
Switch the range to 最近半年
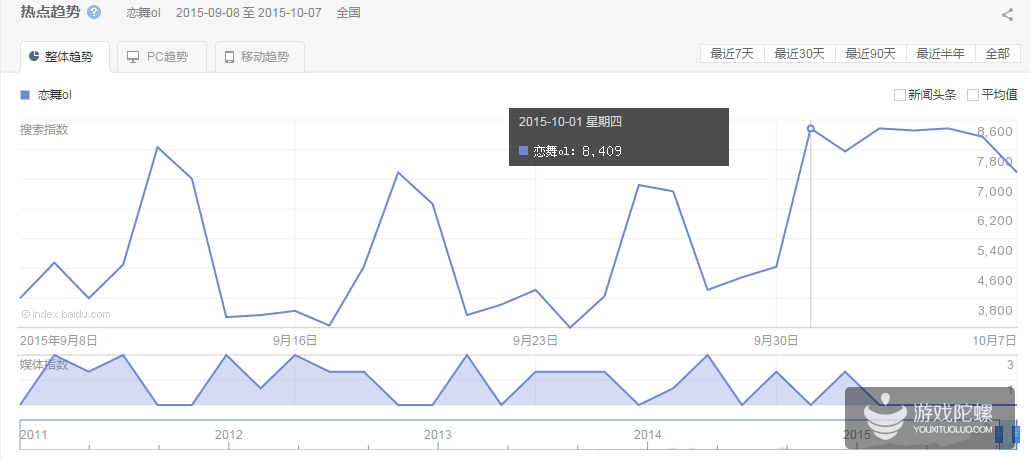coord(940,54)
